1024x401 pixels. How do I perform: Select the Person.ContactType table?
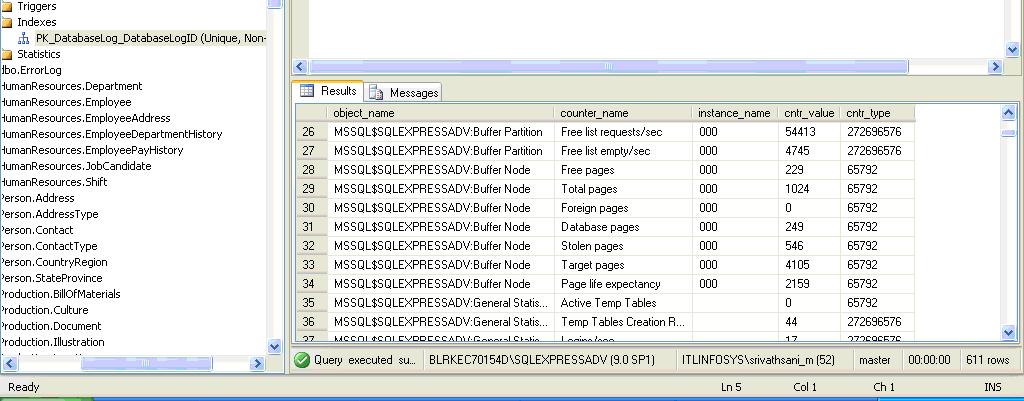pyautogui.click(x=49, y=246)
